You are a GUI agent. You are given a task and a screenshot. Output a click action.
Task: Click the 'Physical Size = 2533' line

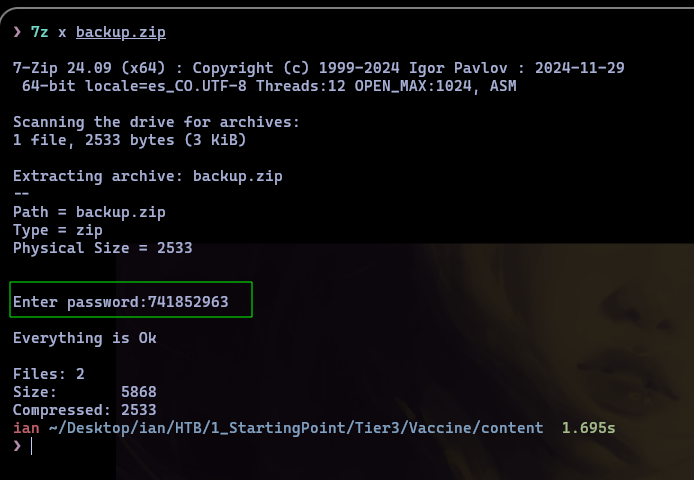click(x=102, y=248)
